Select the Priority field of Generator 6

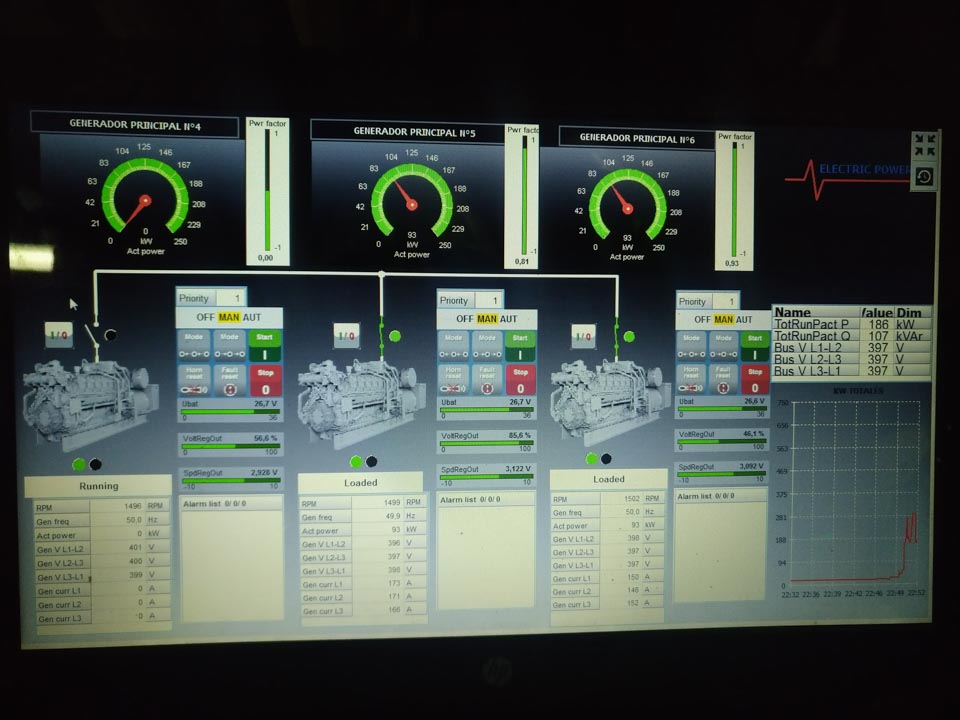726,301
